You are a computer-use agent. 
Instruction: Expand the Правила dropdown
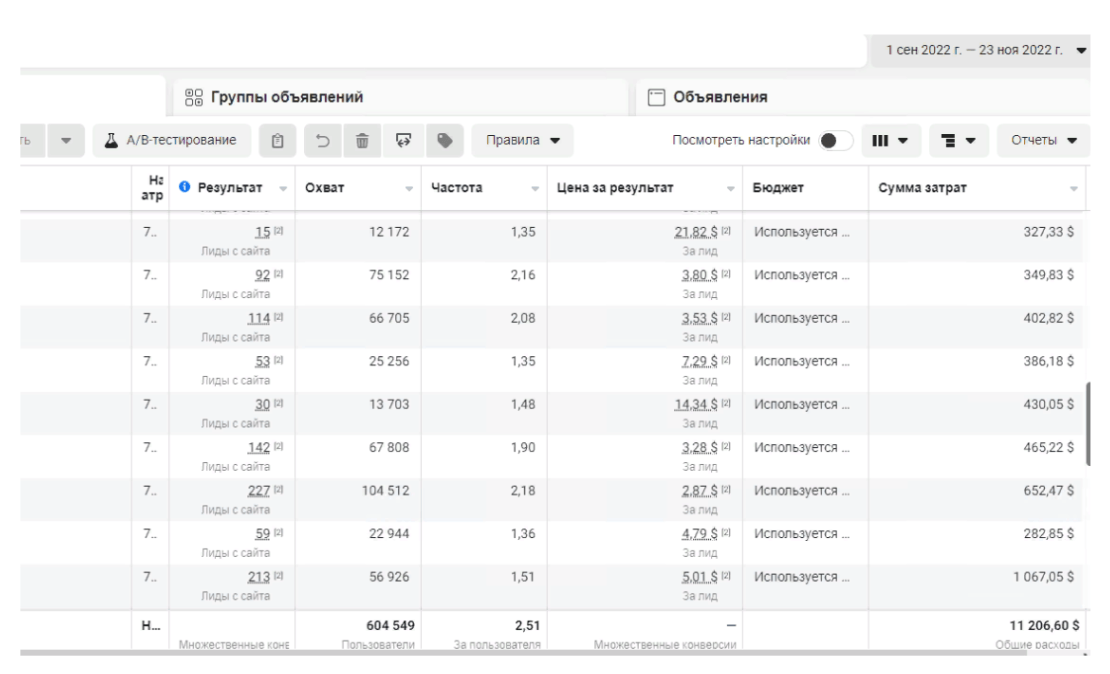(522, 140)
